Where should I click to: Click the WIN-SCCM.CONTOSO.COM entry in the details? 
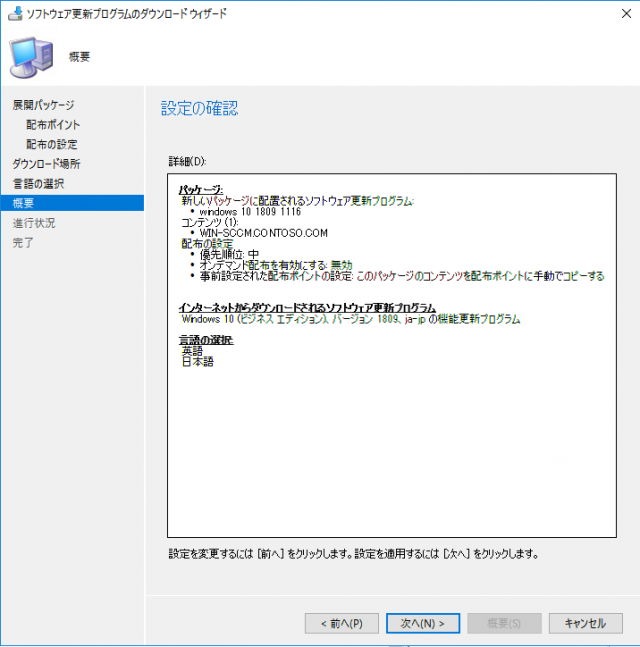264,233
